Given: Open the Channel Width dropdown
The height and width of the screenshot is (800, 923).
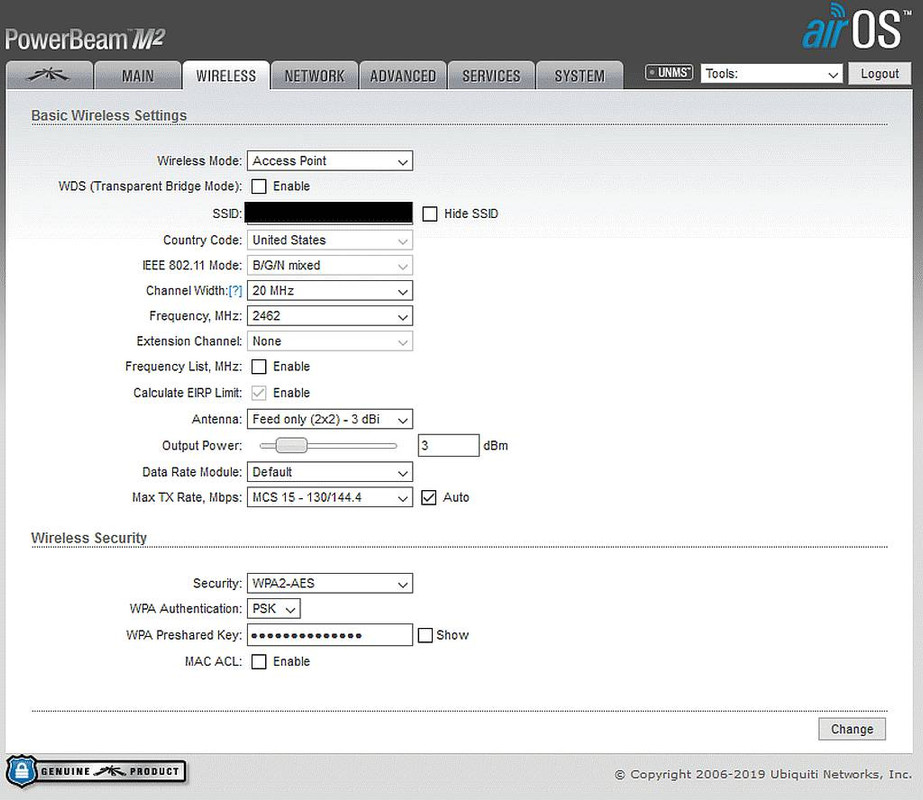Looking at the screenshot, I should point(330,291).
